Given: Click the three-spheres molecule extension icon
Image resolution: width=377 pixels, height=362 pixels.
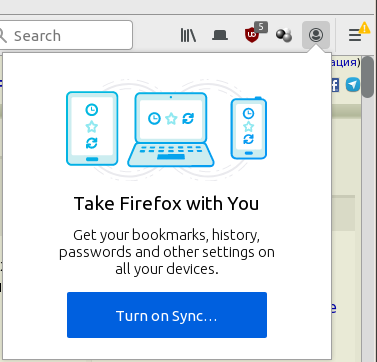Looking at the screenshot, I should (284, 35).
